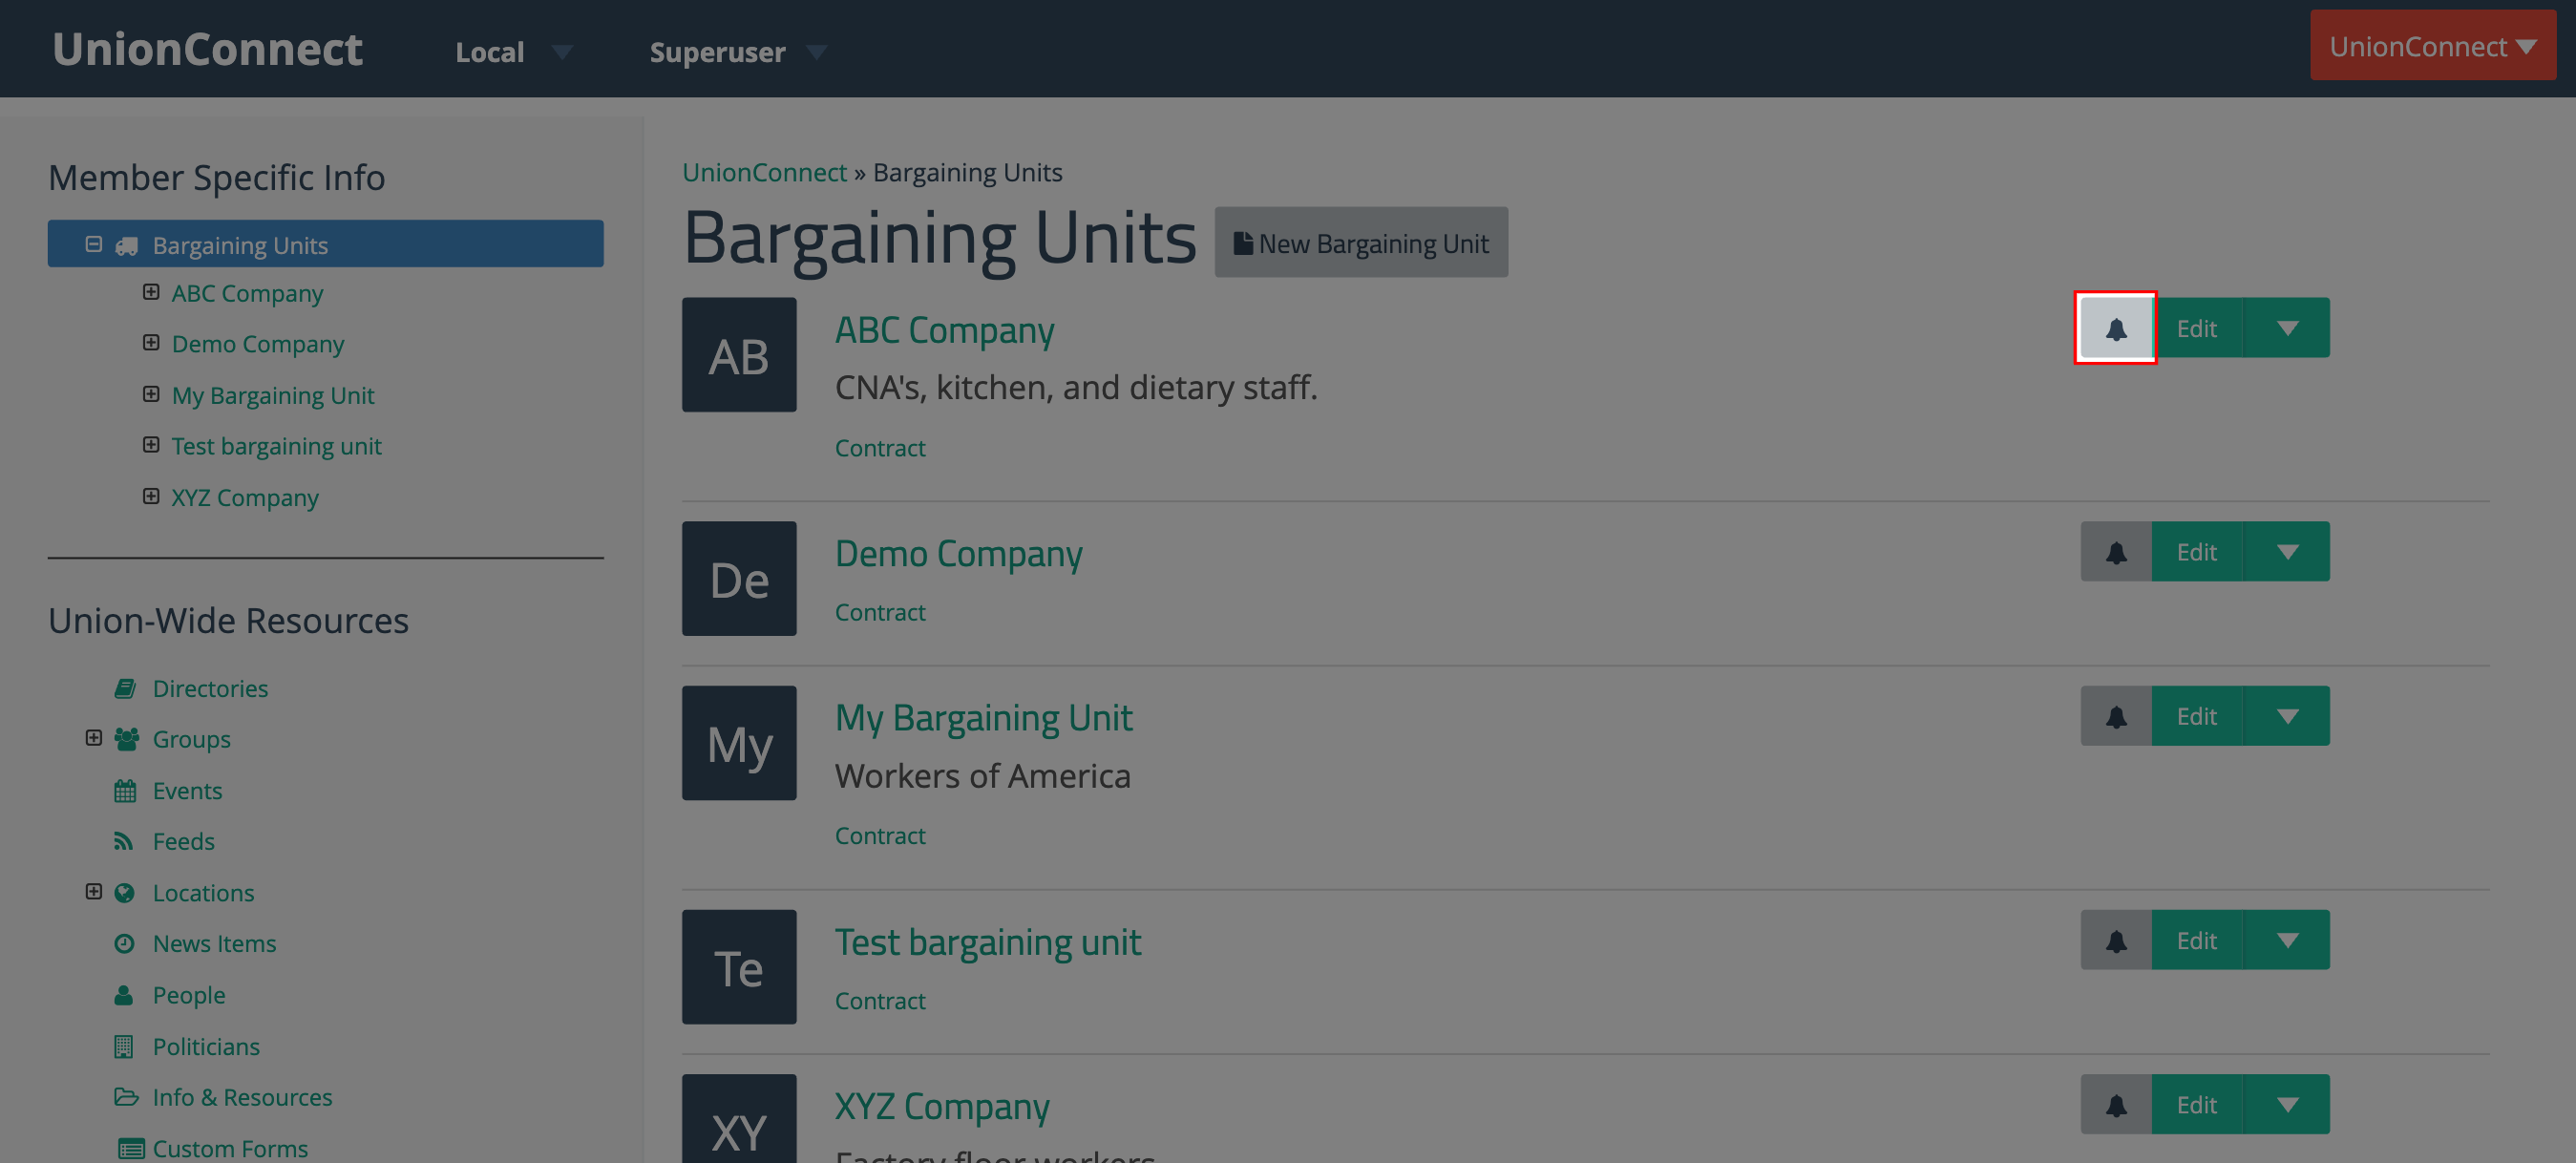
Task: Click the notification bell for Test bargaining unit
Action: (2115, 940)
